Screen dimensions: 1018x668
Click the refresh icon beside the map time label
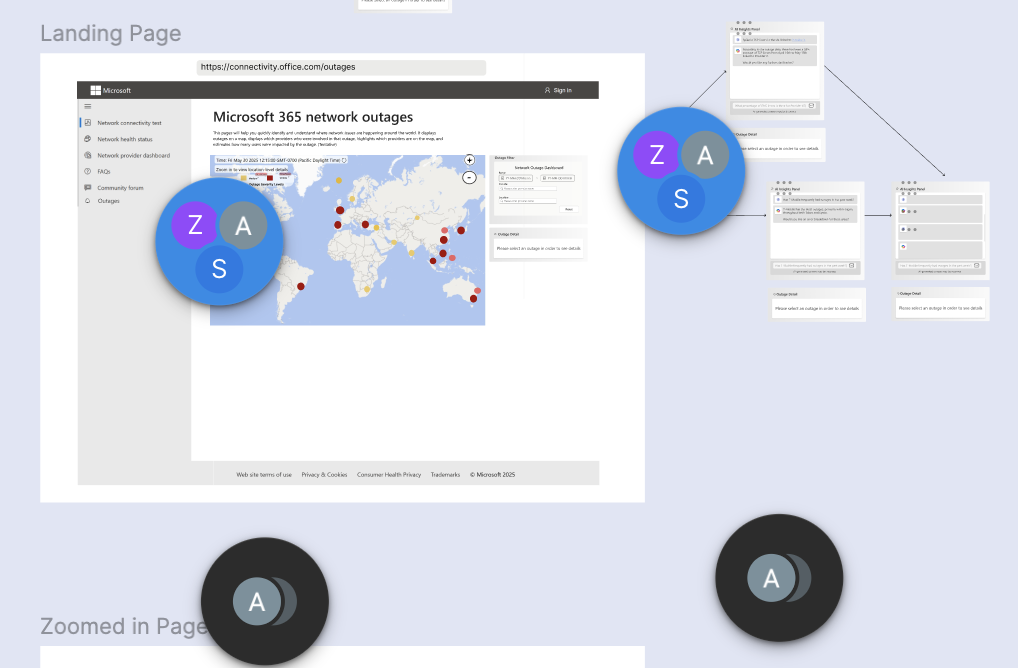(344, 160)
